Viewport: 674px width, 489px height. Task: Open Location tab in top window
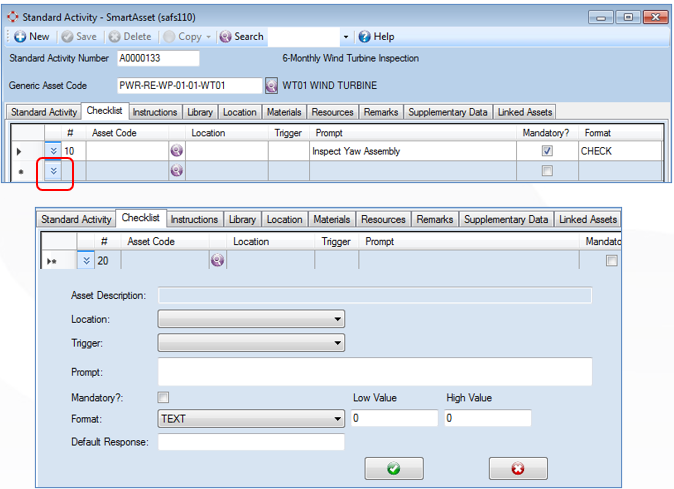pos(239,112)
